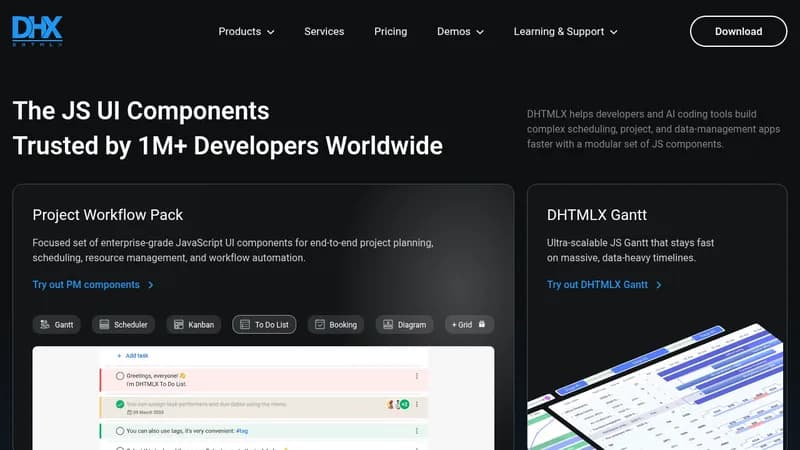Switch to the Kanban tab

(x=194, y=324)
